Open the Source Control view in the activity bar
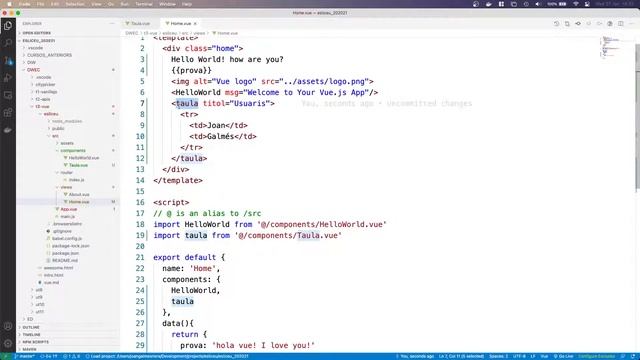 (8, 61)
